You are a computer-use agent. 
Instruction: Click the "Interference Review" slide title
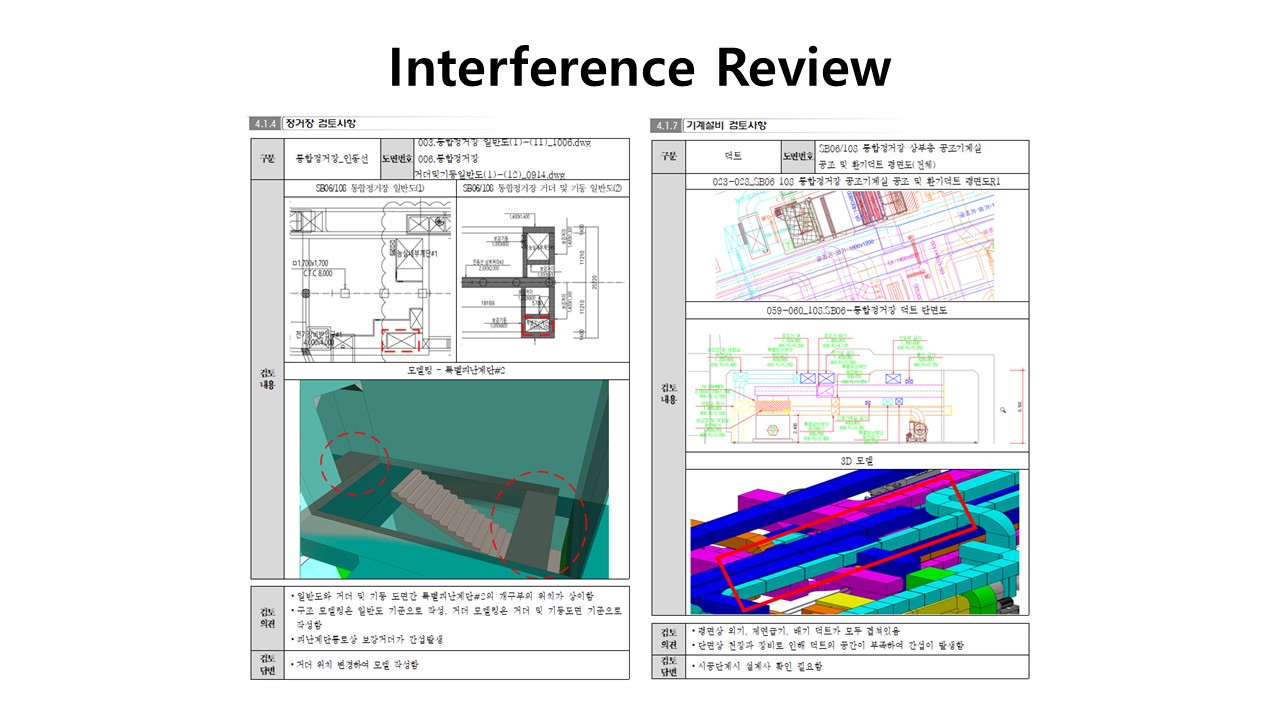(x=639, y=68)
